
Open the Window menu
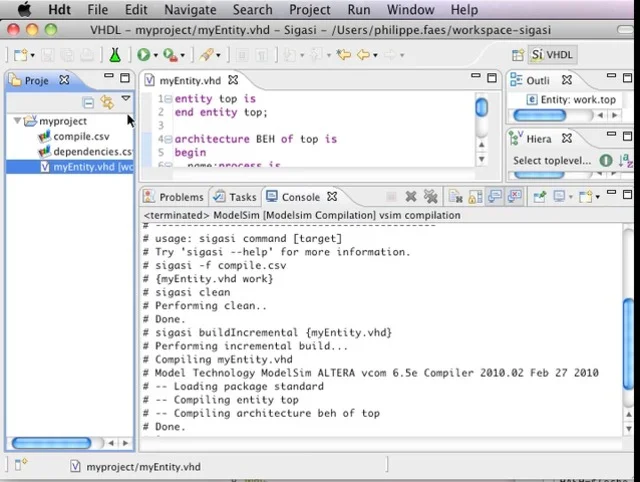click(410, 9)
